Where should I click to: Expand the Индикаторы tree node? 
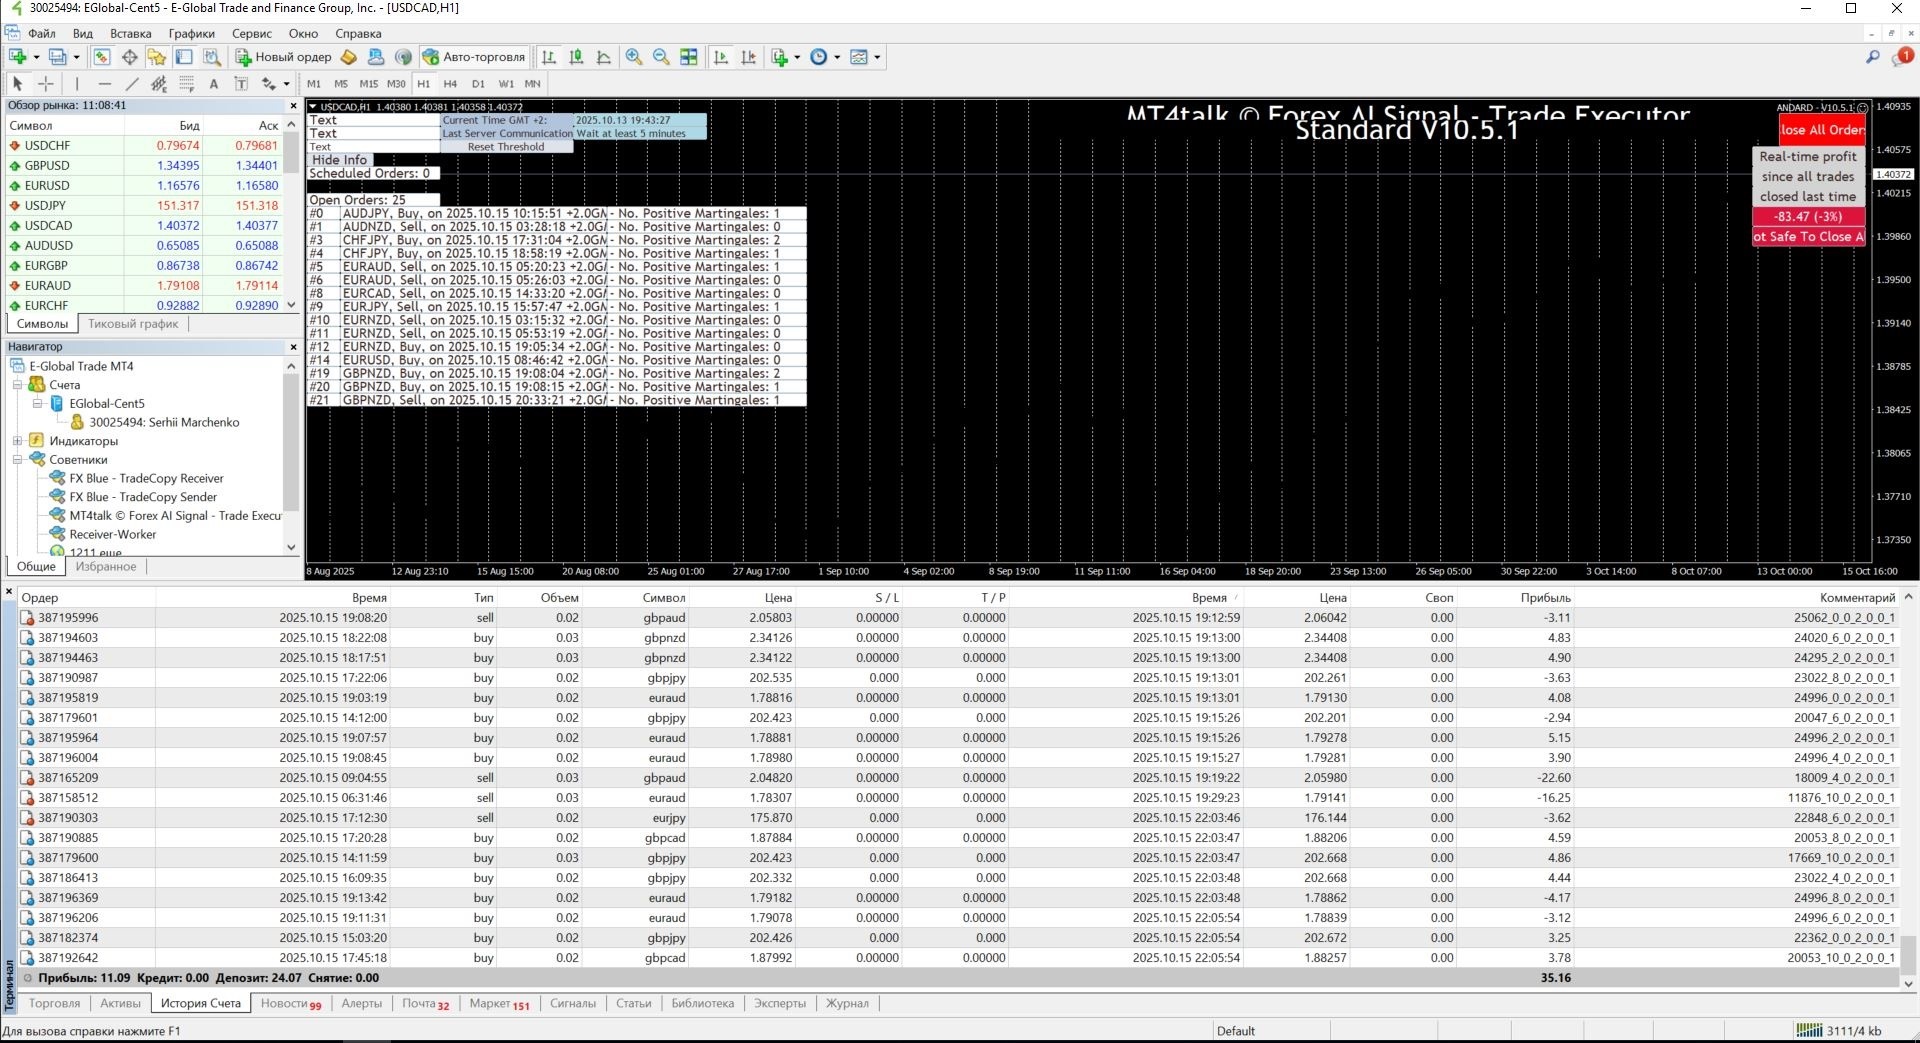[17, 441]
